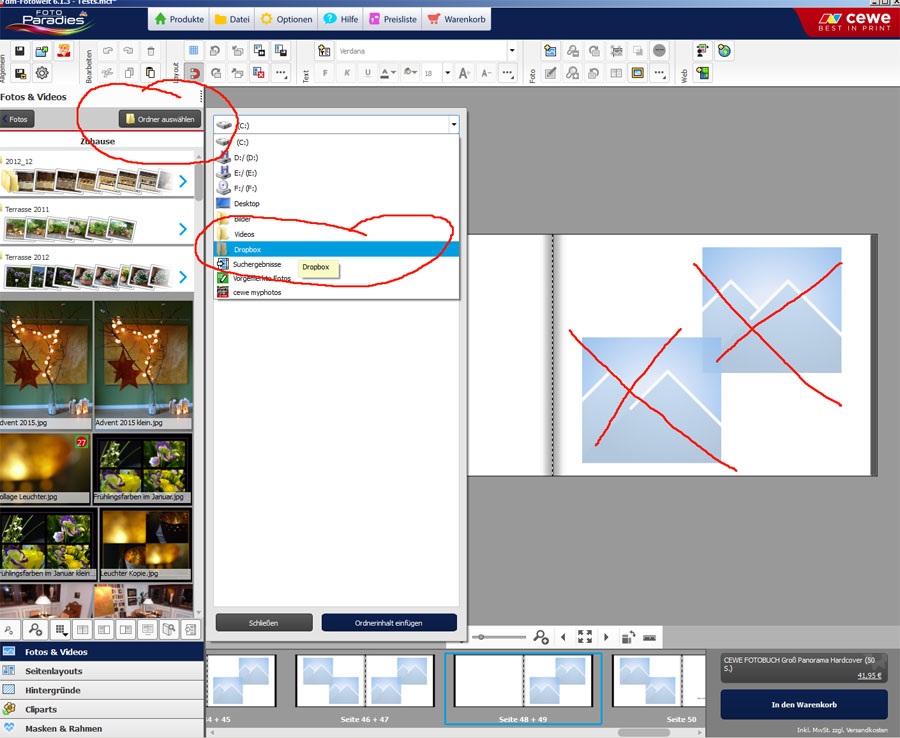This screenshot has width=900, height=738.
Task: Click the add photo icon in Foto group
Action: pyautogui.click(x=550, y=51)
